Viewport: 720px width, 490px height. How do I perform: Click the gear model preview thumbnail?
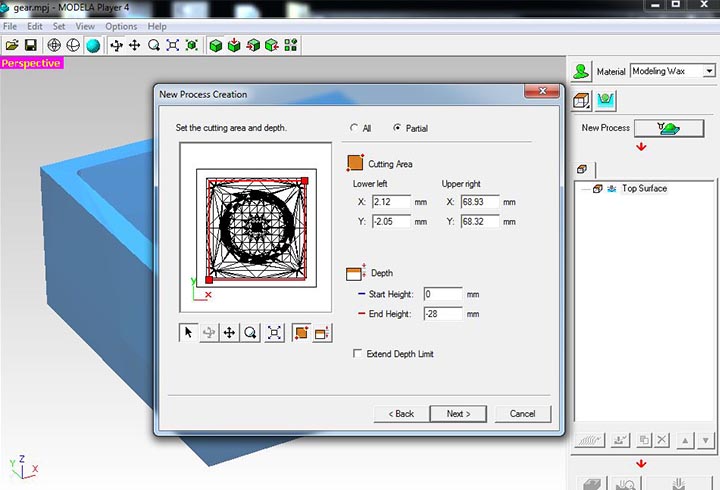256,228
